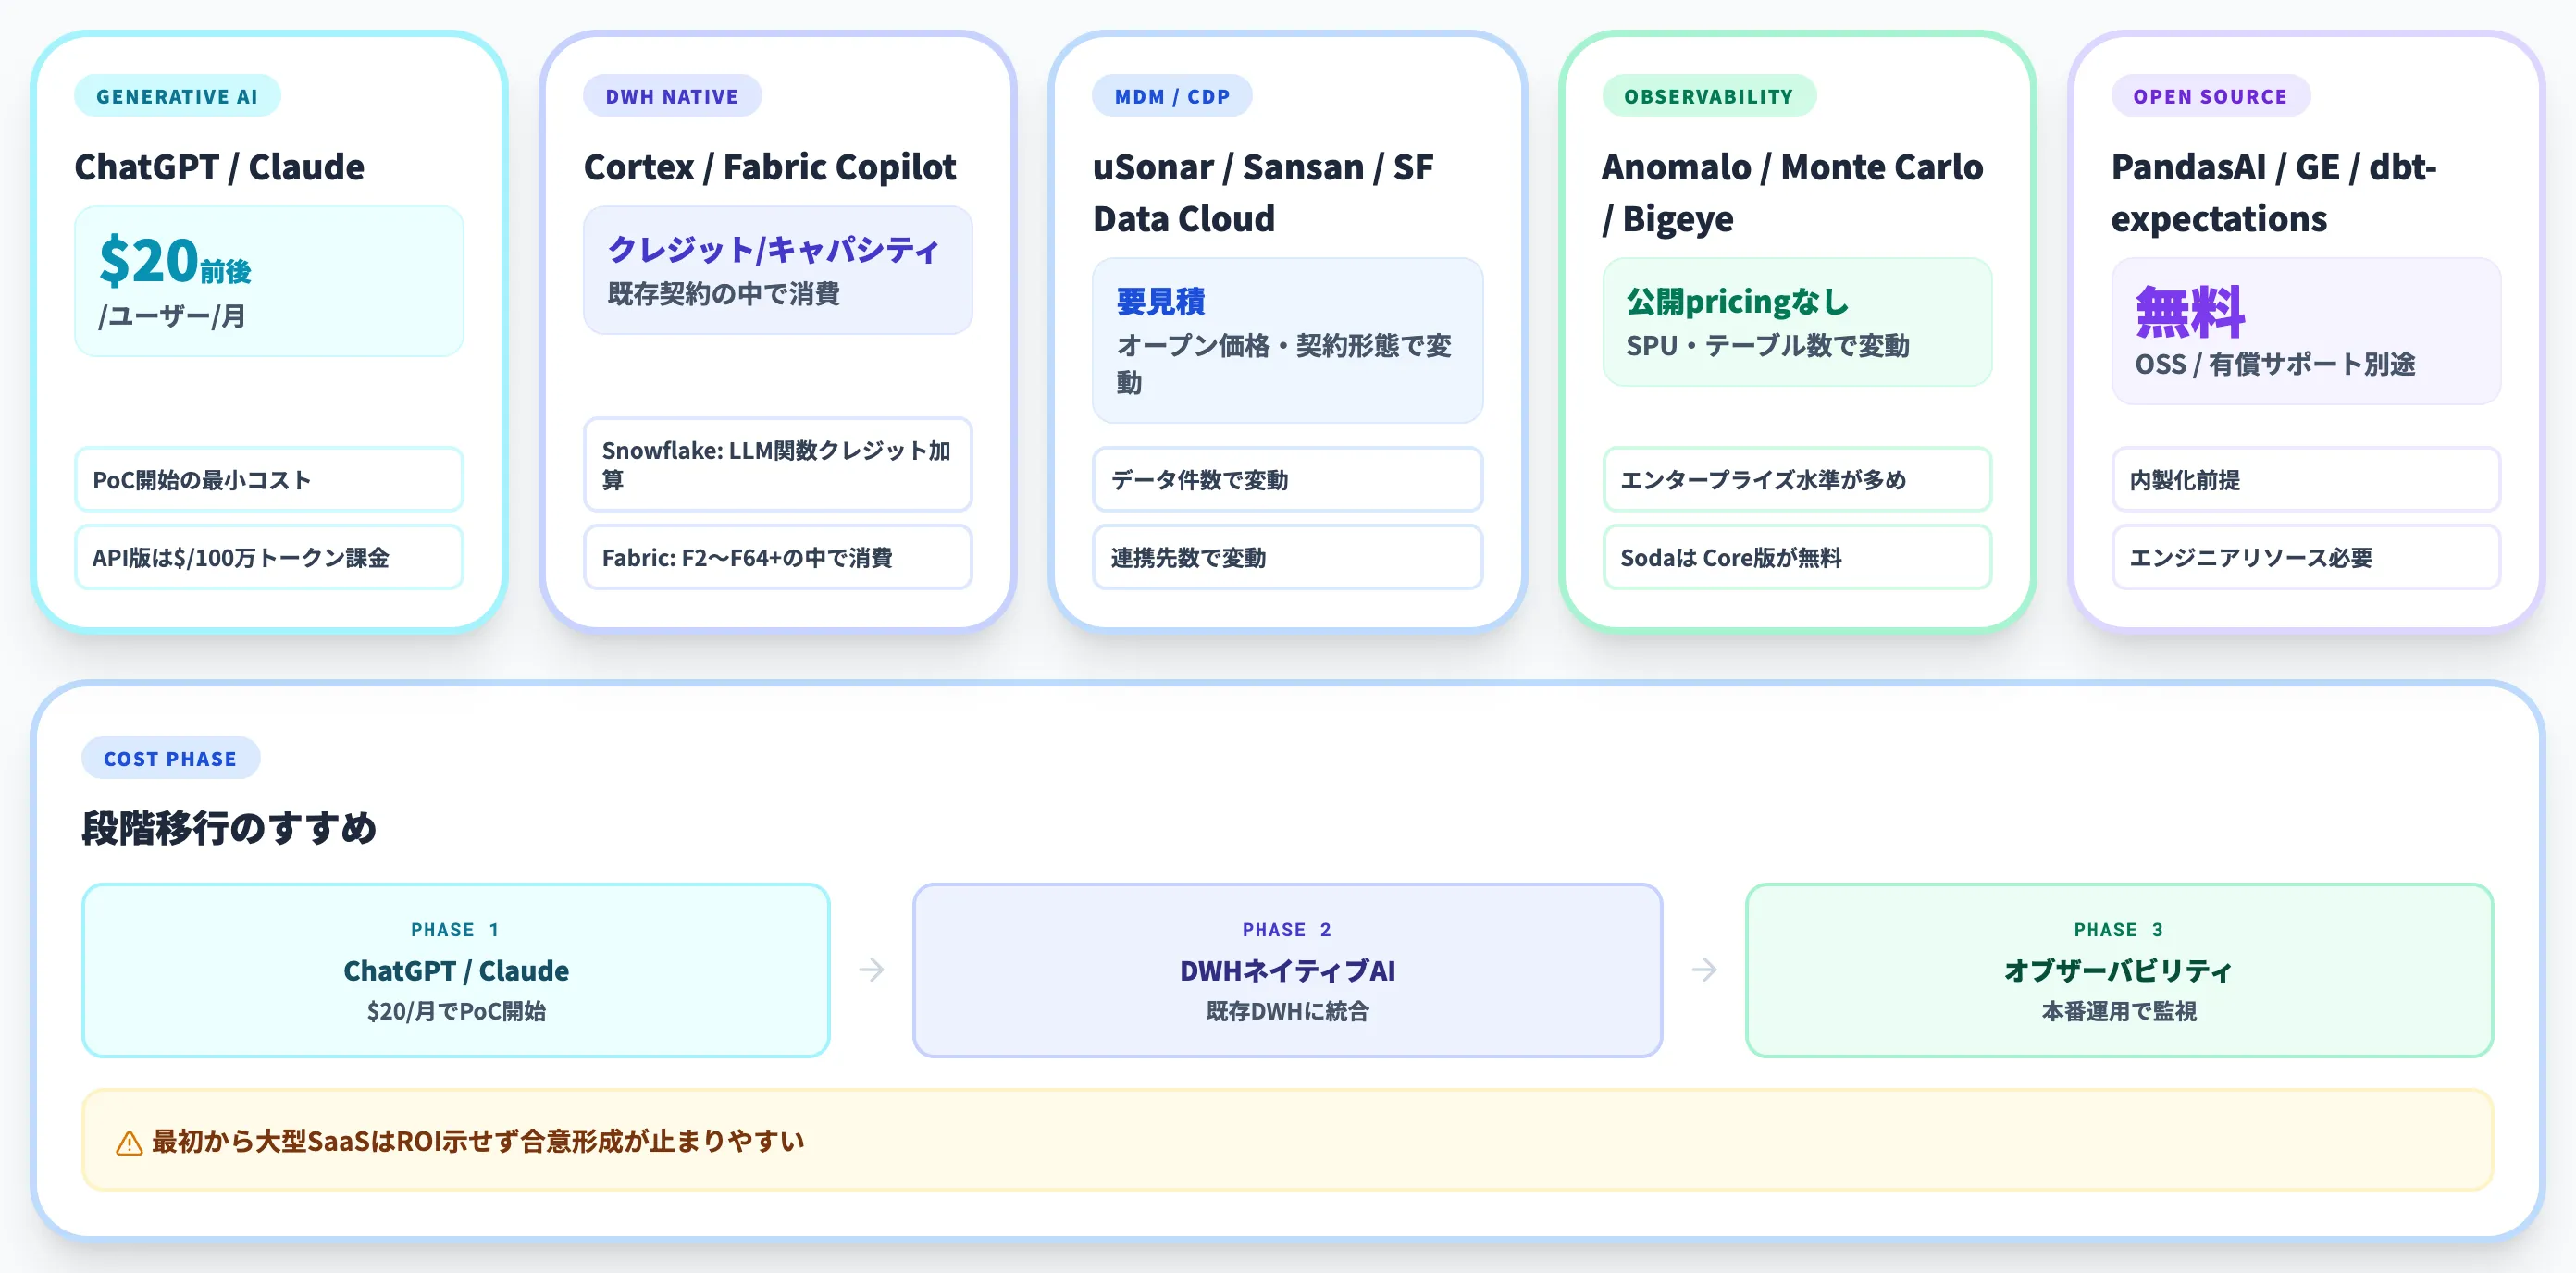The width and height of the screenshot is (2576, 1273).
Task: Click the 段階移行のすすめ heading
Action: click(229, 827)
